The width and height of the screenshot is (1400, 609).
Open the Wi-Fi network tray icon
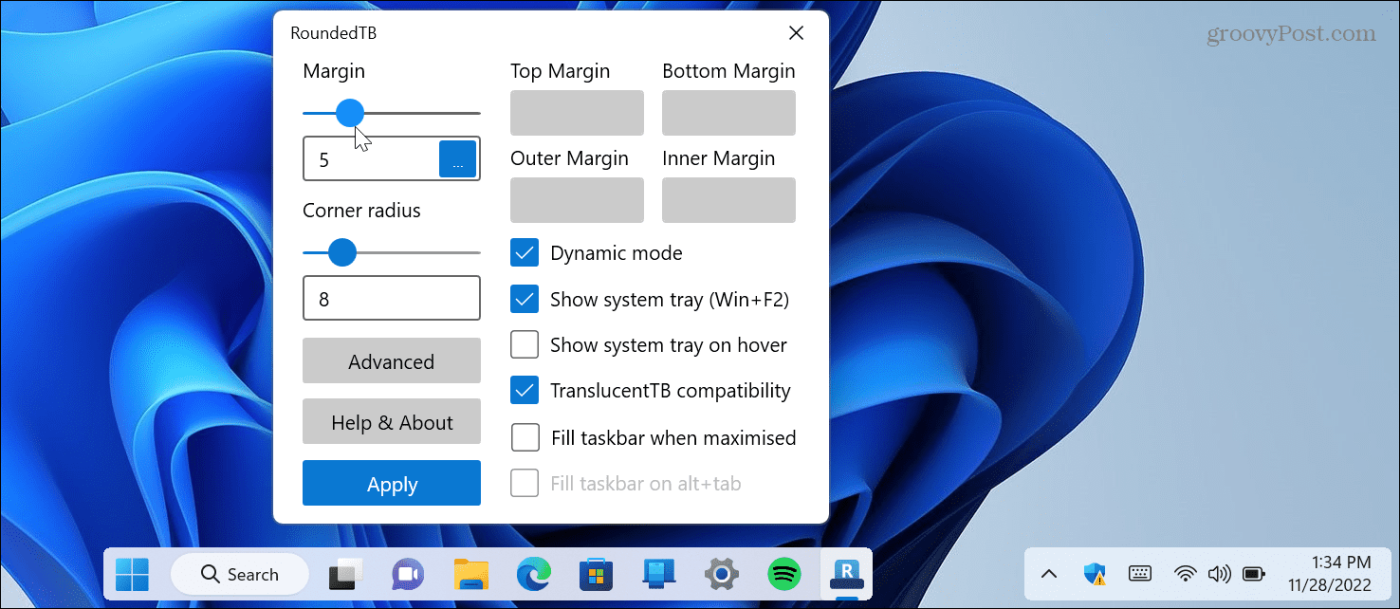pos(1185,574)
